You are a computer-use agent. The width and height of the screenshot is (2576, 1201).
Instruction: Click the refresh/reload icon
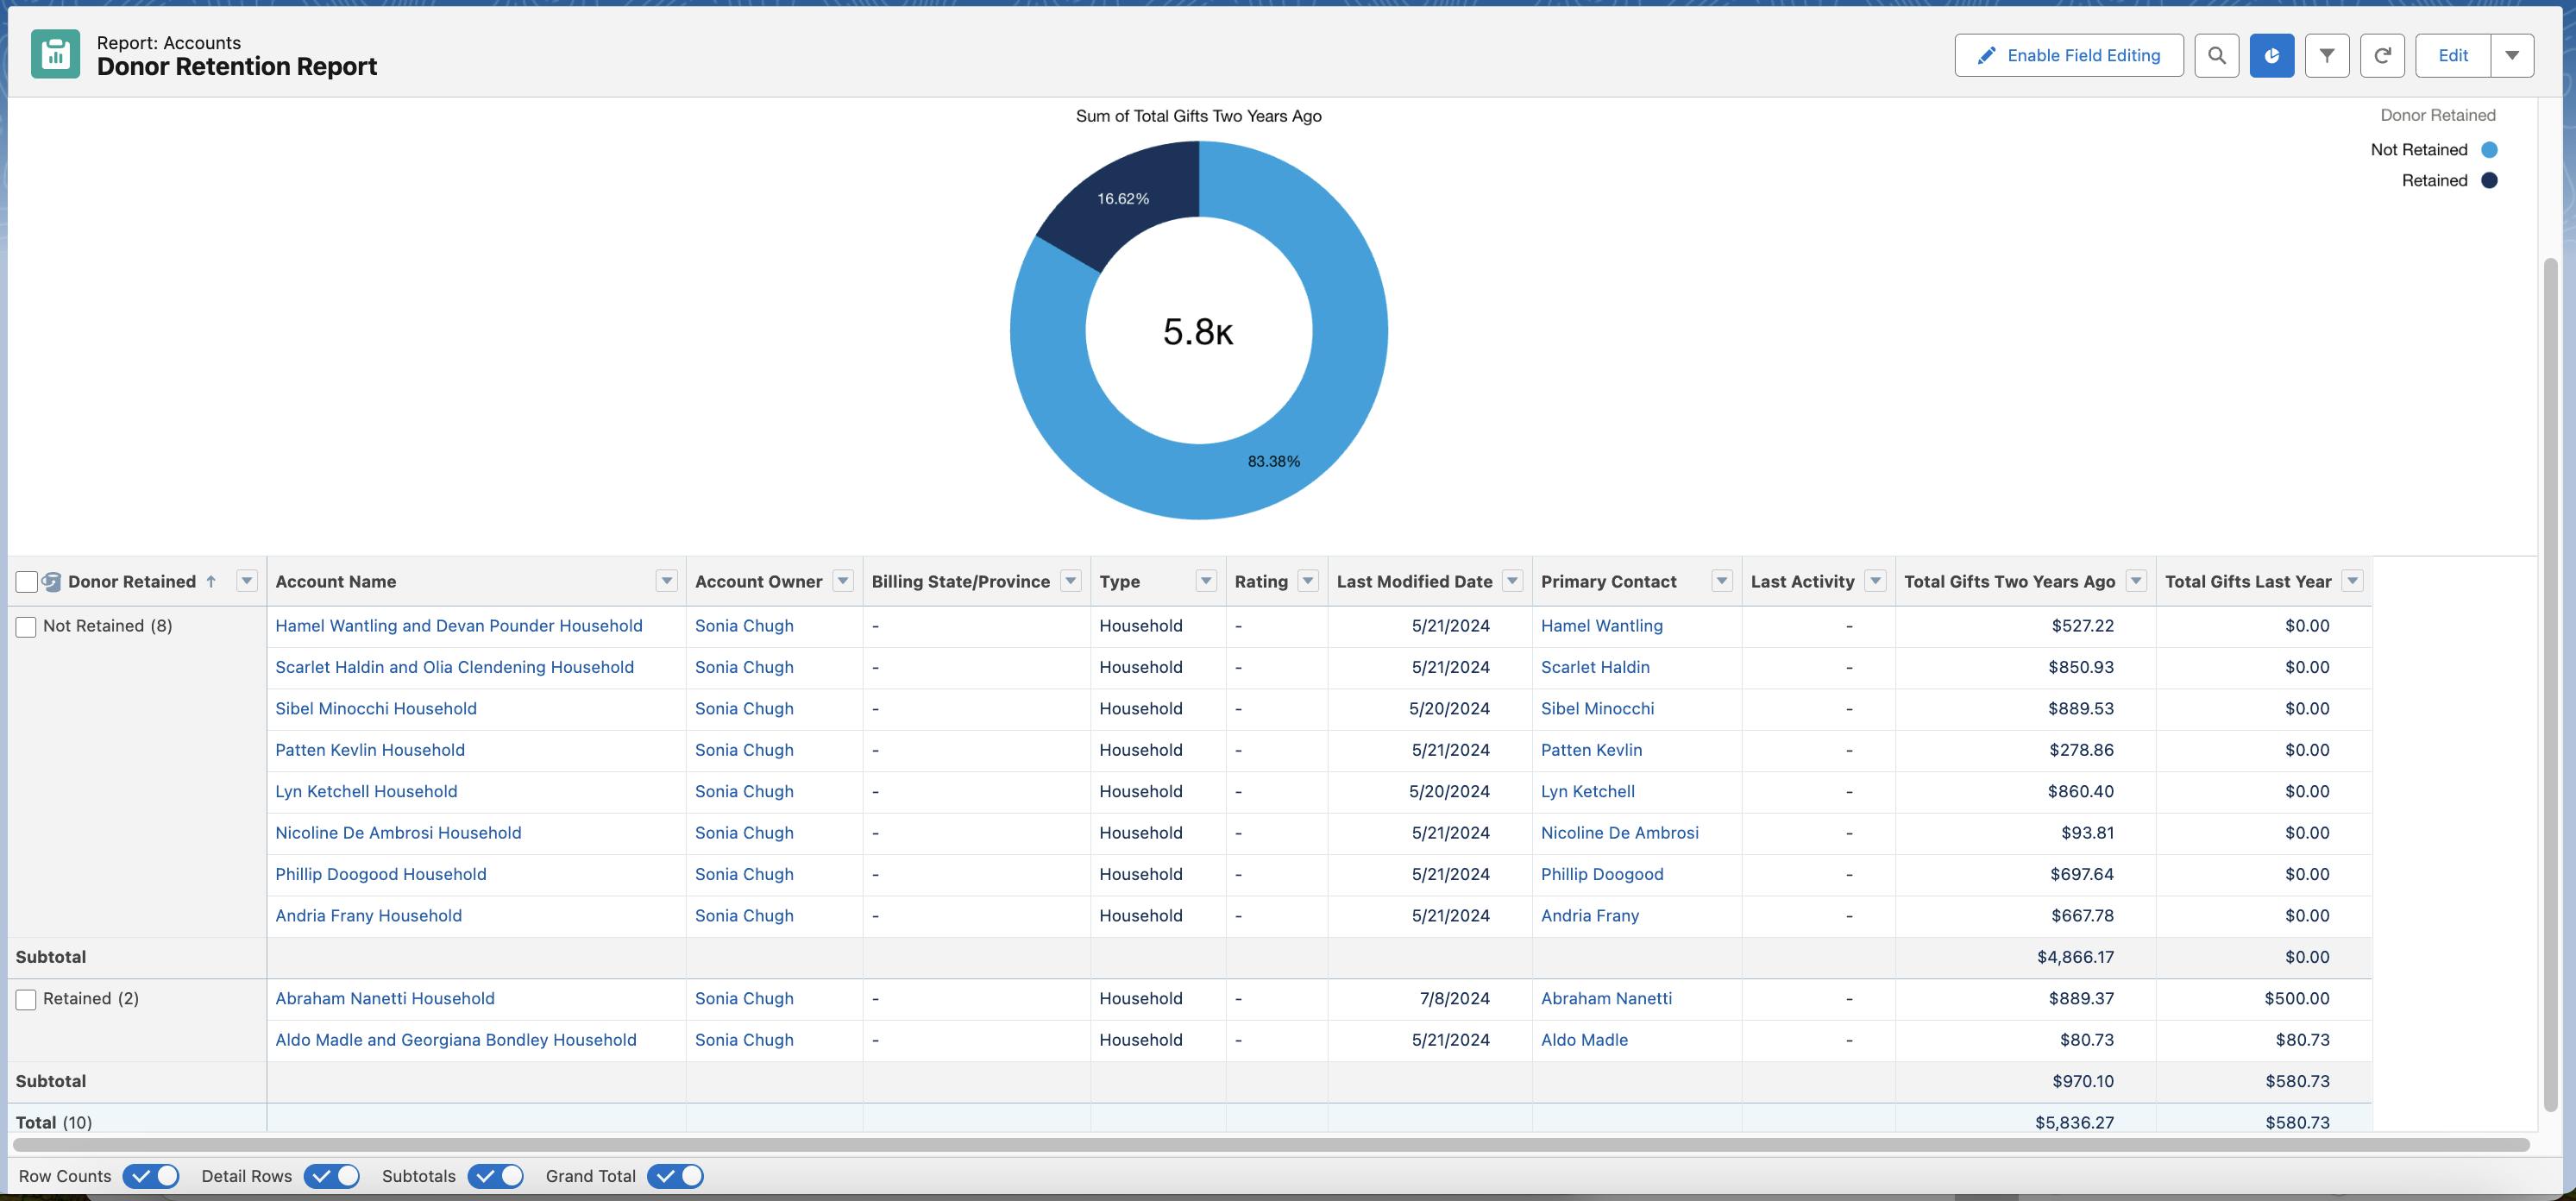(2382, 54)
